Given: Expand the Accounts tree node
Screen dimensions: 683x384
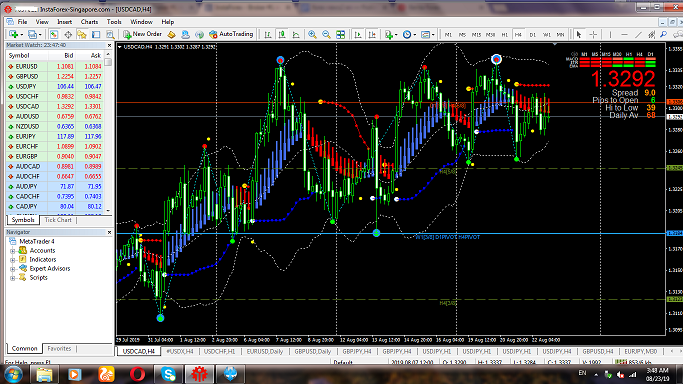Looking at the screenshot, I should [13, 251].
